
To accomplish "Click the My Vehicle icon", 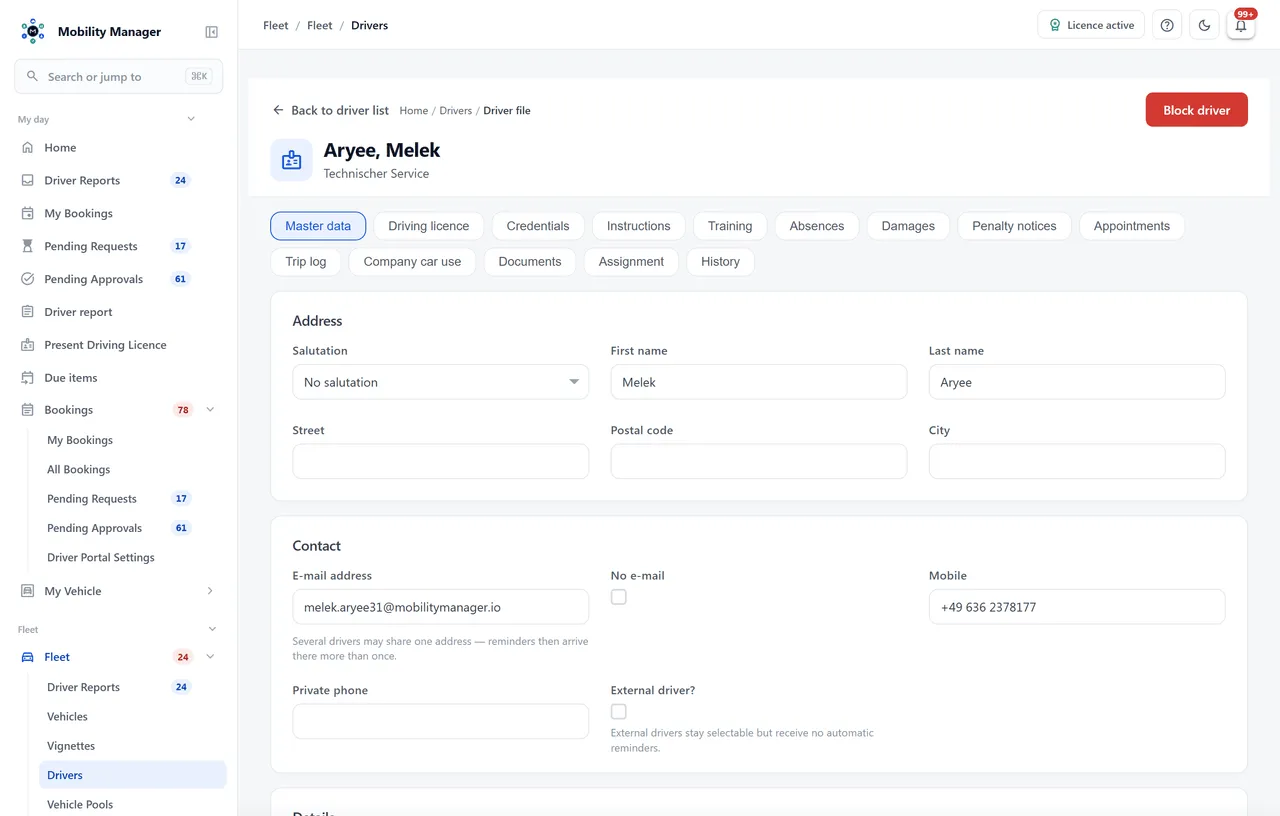I will pyautogui.click(x=28, y=591).
